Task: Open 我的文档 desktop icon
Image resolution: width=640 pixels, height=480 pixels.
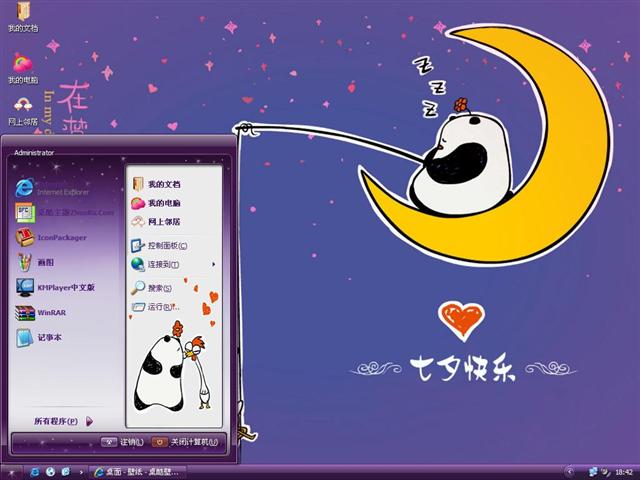Action: coord(23,17)
